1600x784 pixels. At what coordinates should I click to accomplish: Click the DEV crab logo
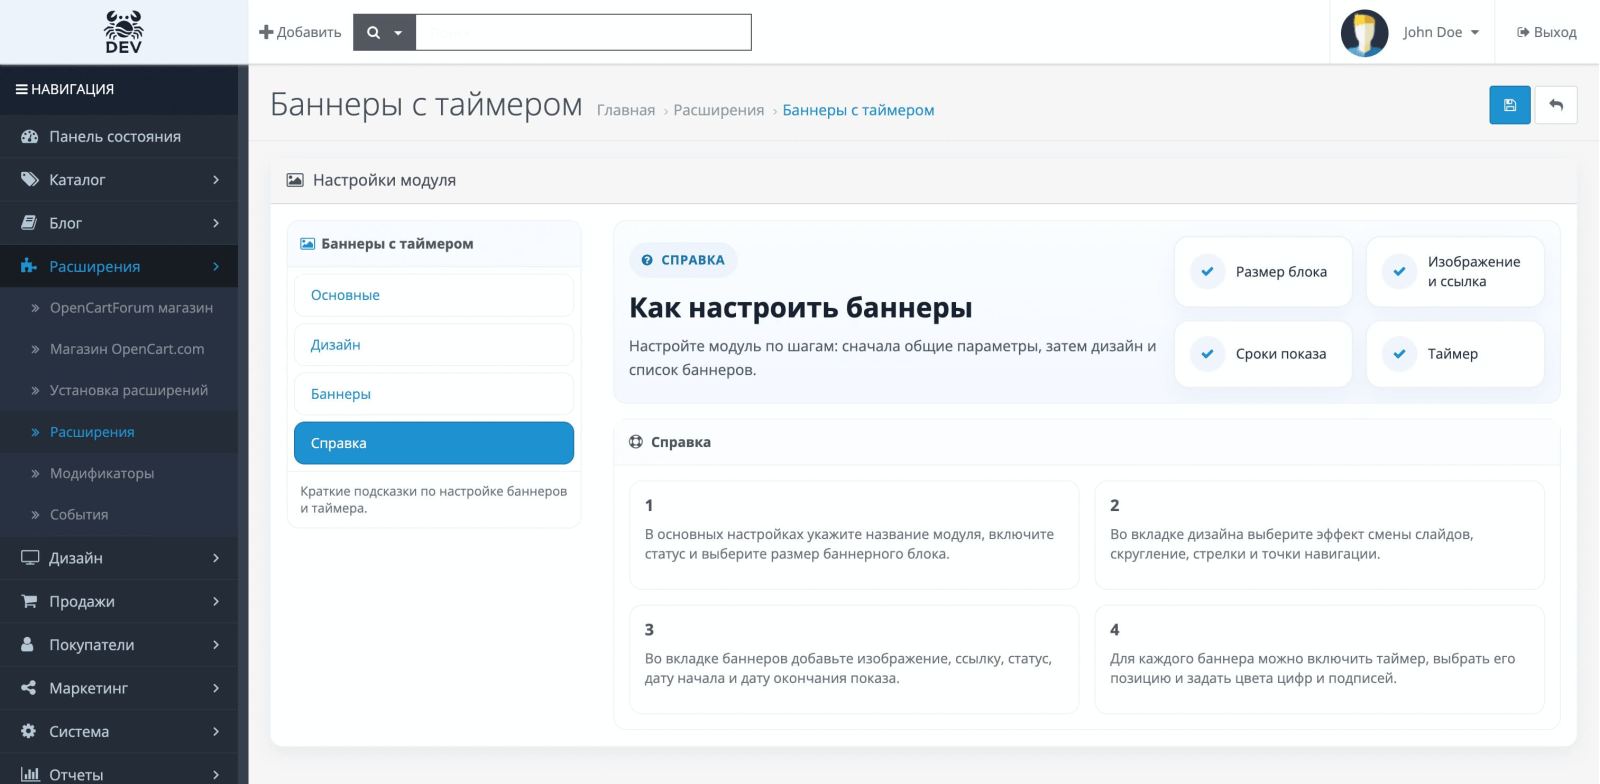coord(123,32)
